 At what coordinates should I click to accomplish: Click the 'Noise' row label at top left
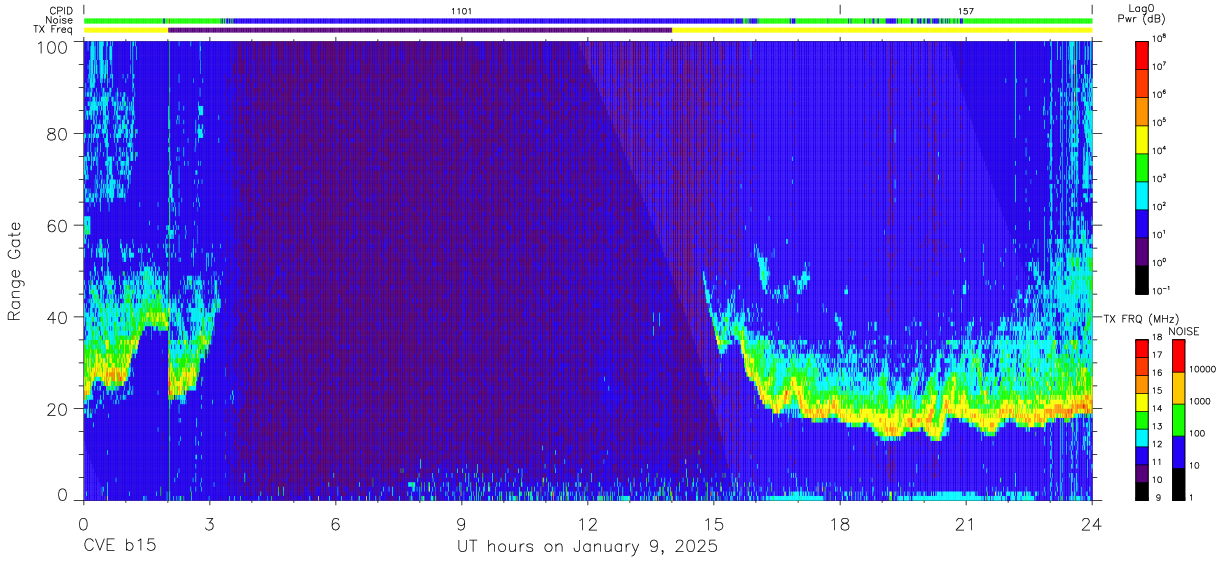click(x=60, y=20)
